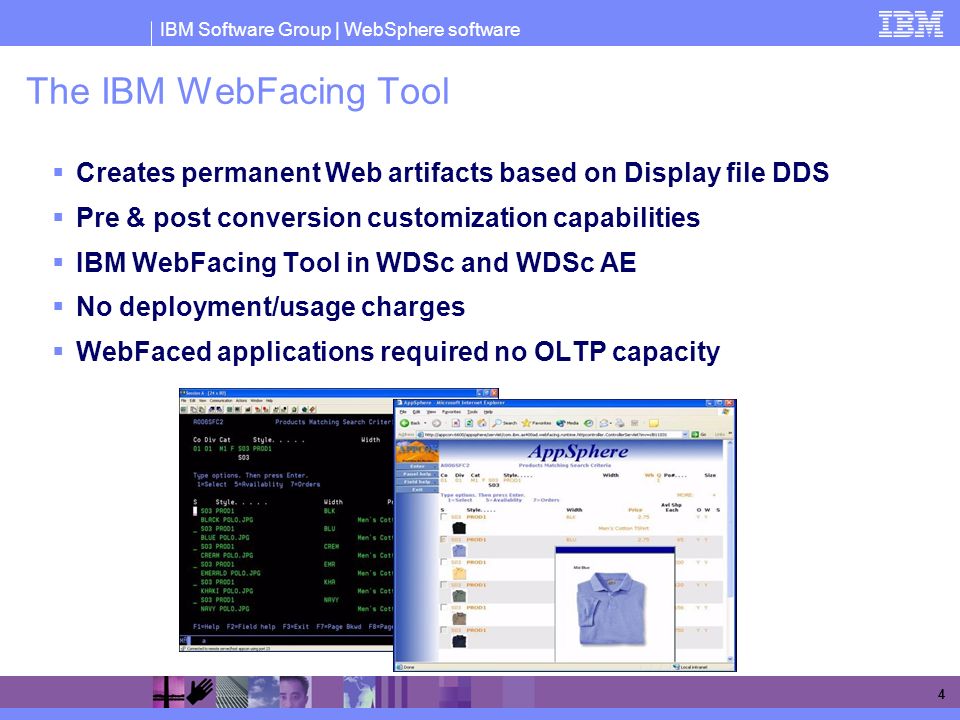Click the Print icon in Internet Explorer toolbar
Screen dimensions: 960x720
click(x=620, y=423)
